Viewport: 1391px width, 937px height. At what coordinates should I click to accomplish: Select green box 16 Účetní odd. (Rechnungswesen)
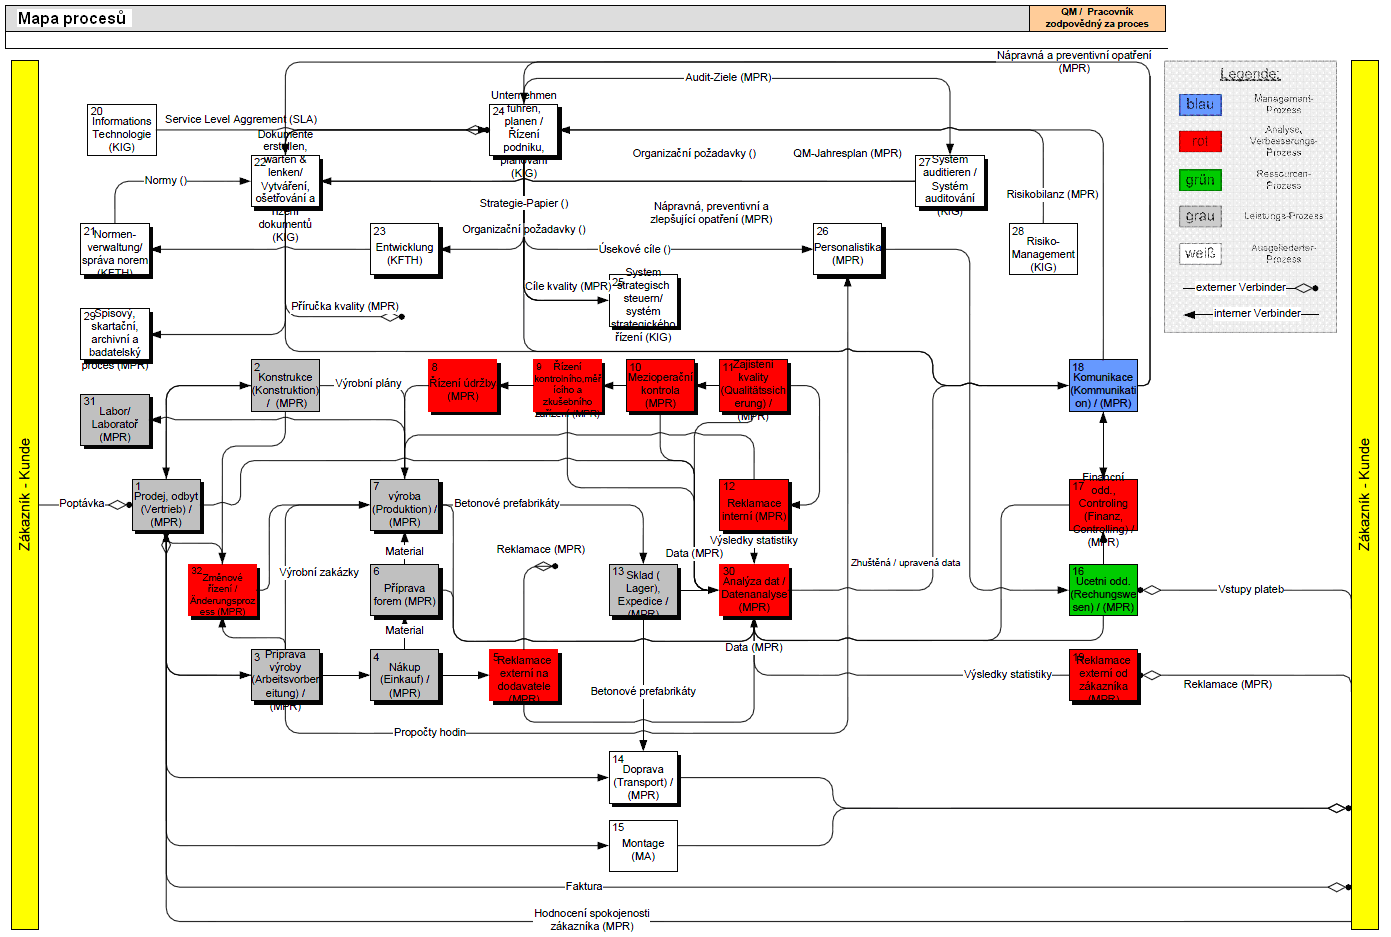coord(1103,589)
